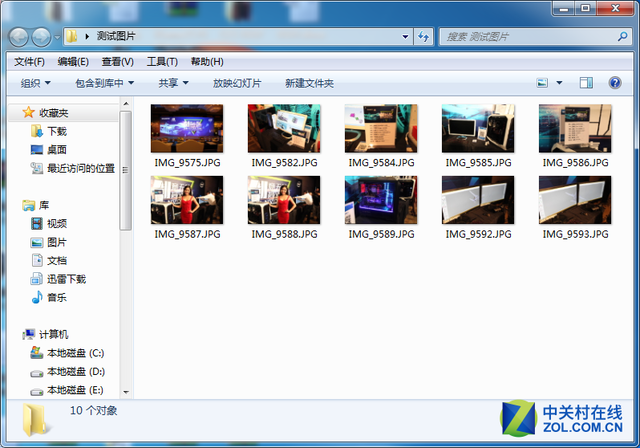The width and height of the screenshot is (640, 448).
Task: Open the 工具(T) menu
Action: click(x=162, y=62)
